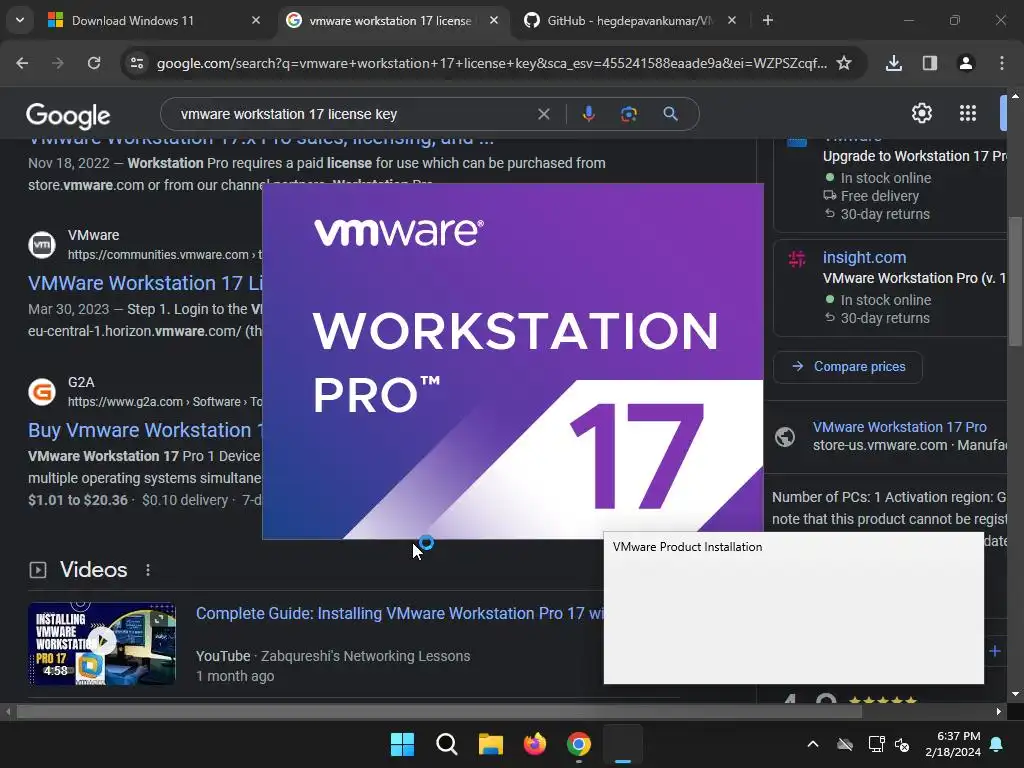Screen dimensions: 1024x768
Task: Open Google quick settings gear
Action: [921, 114]
